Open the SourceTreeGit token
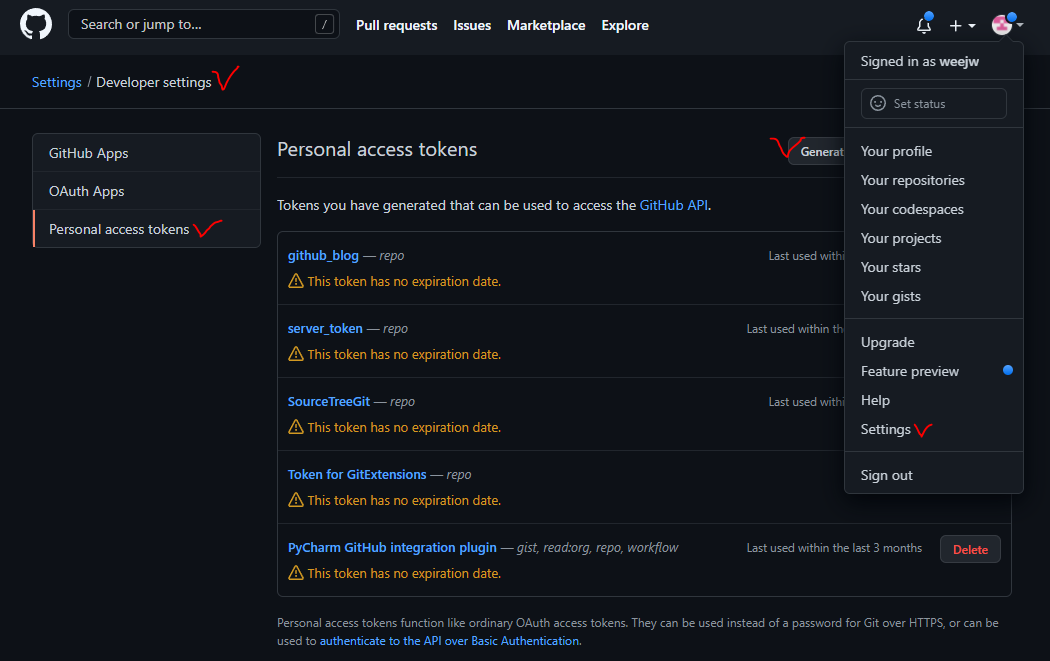The image size is (1050, 661). coord(328,401)
